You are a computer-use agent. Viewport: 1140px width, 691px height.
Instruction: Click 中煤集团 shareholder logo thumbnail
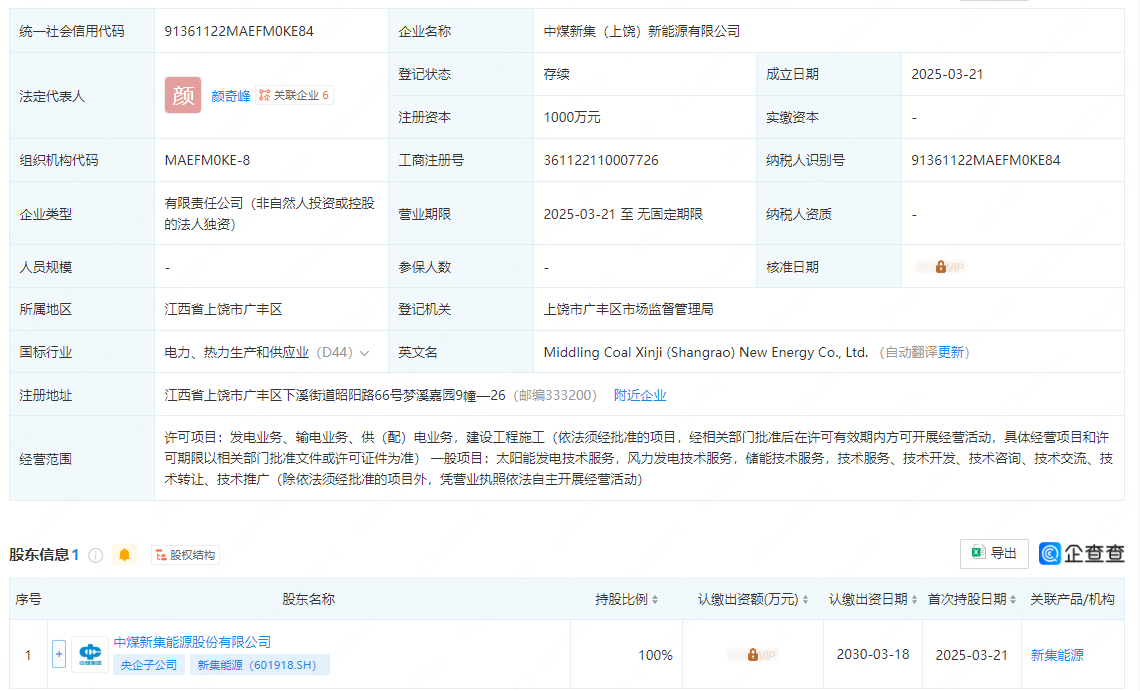click(x=90, y=655)
